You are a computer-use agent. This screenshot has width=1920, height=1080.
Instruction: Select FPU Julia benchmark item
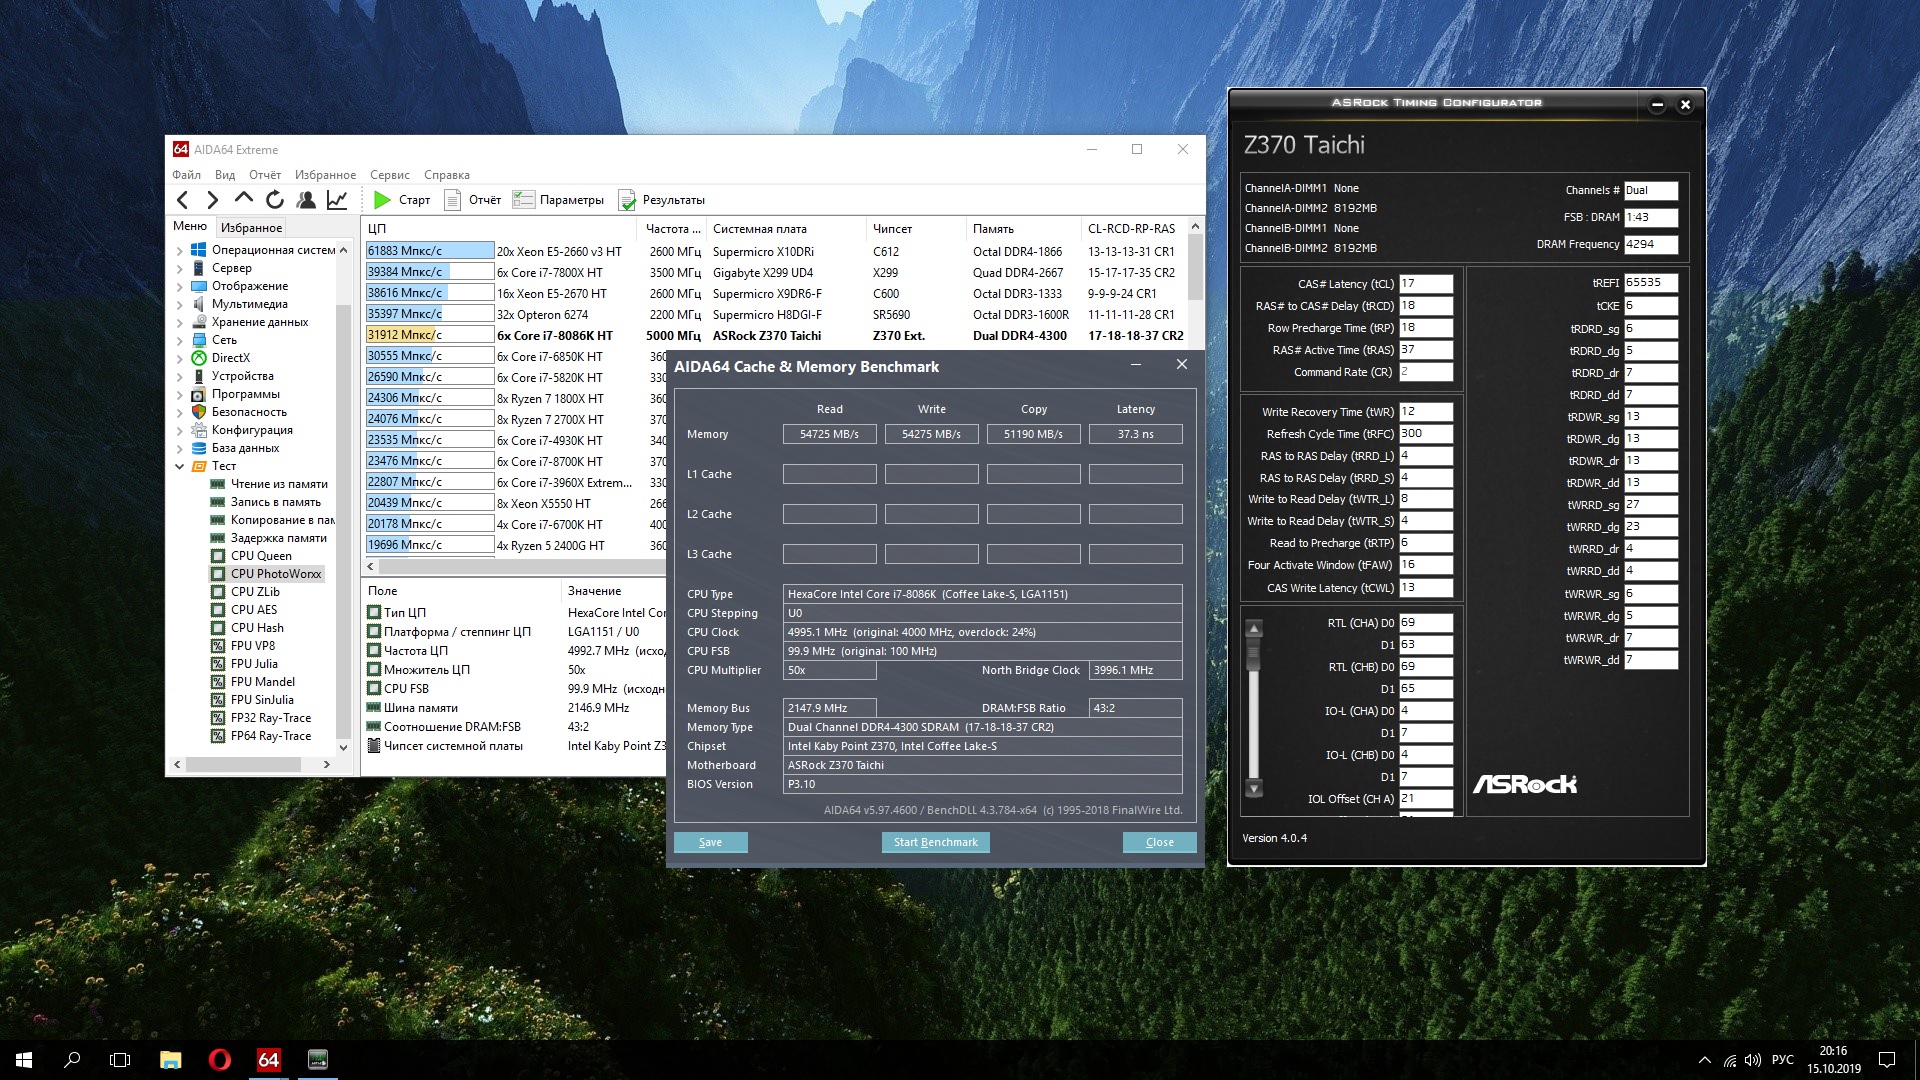point(254,664)
